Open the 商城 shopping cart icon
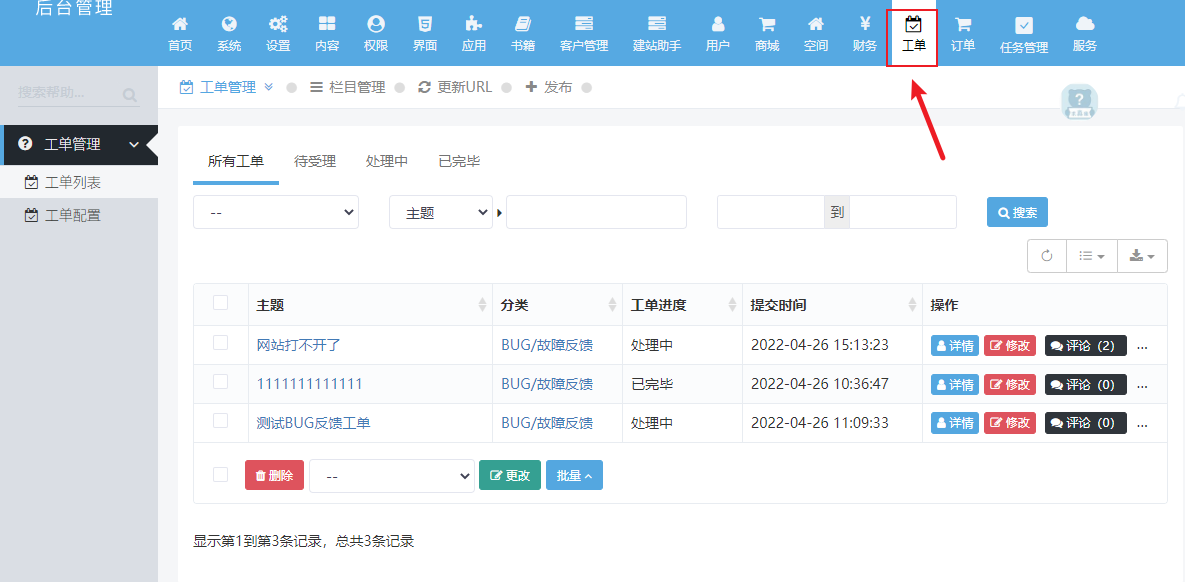Viewport: 1185px width, 582px height. click(x=767, y=24)
